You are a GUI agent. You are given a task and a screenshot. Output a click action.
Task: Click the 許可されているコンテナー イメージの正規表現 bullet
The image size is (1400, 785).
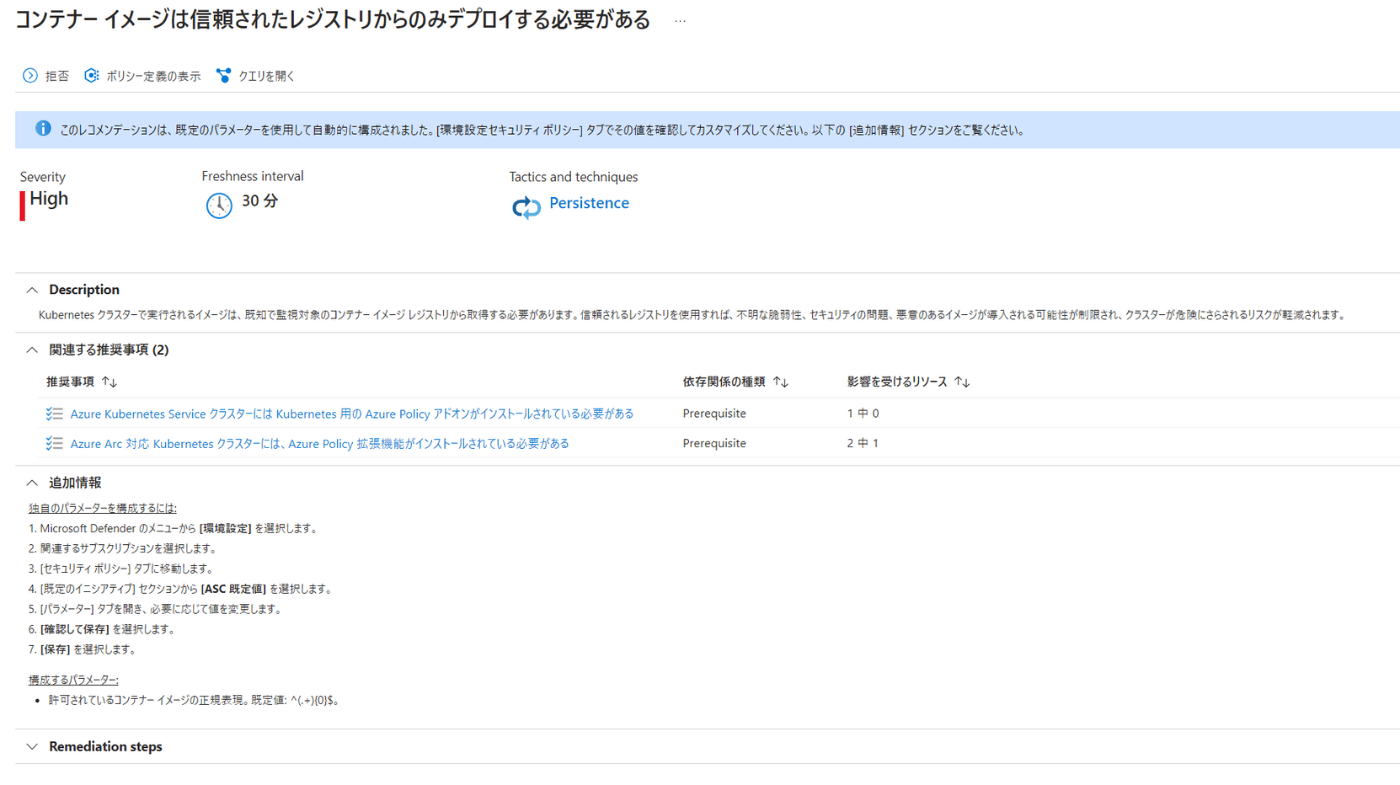(194, 700)
